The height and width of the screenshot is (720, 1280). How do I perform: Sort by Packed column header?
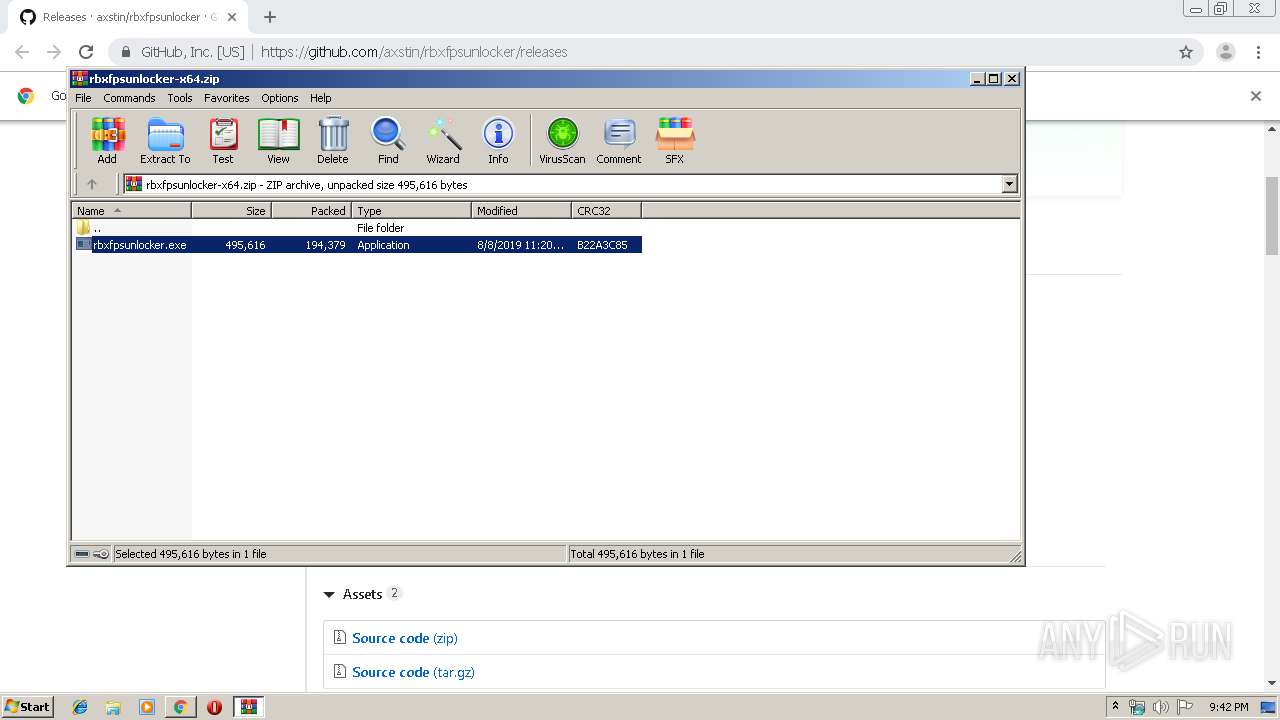pyautogui.click(x=311, y=210)
